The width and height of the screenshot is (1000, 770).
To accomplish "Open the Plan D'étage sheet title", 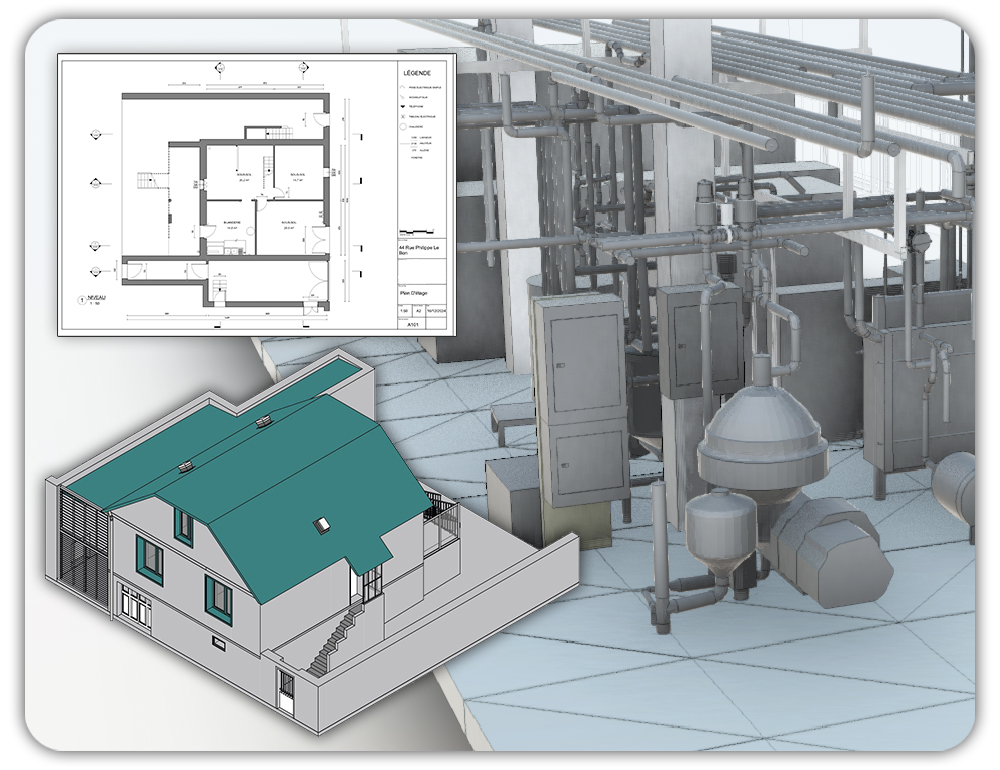I will [x=413, y=292].
